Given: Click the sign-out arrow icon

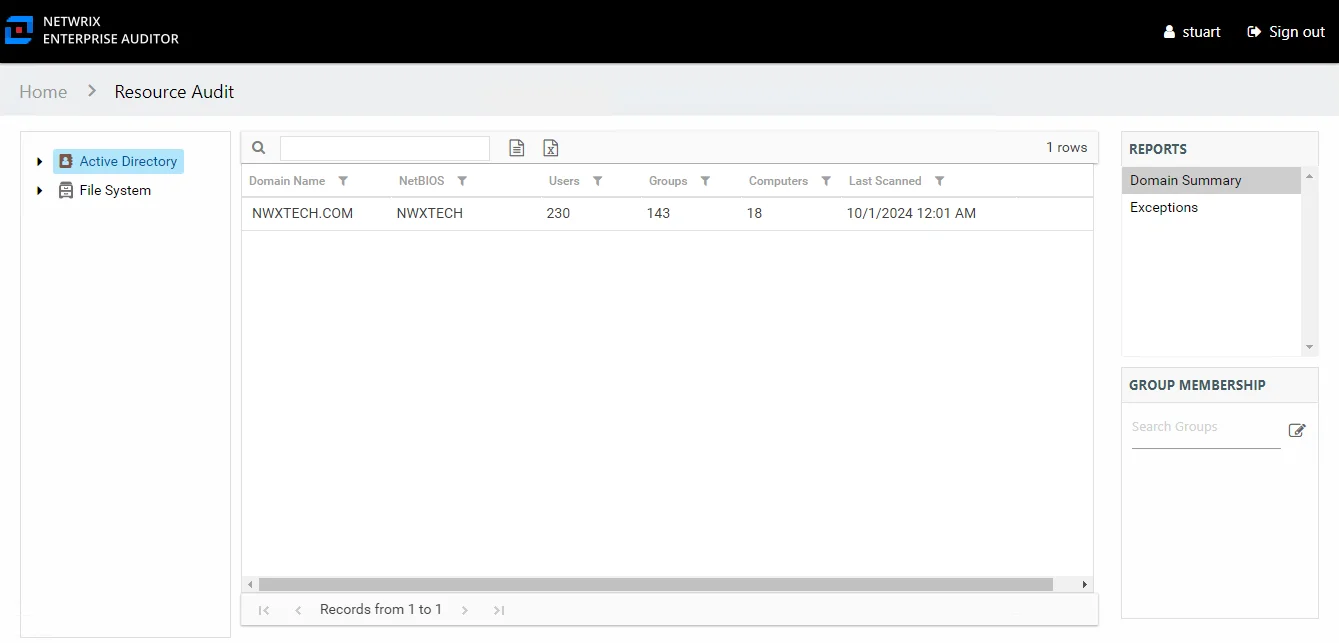Looking at the screenshot, I should tap(1254, 32).
